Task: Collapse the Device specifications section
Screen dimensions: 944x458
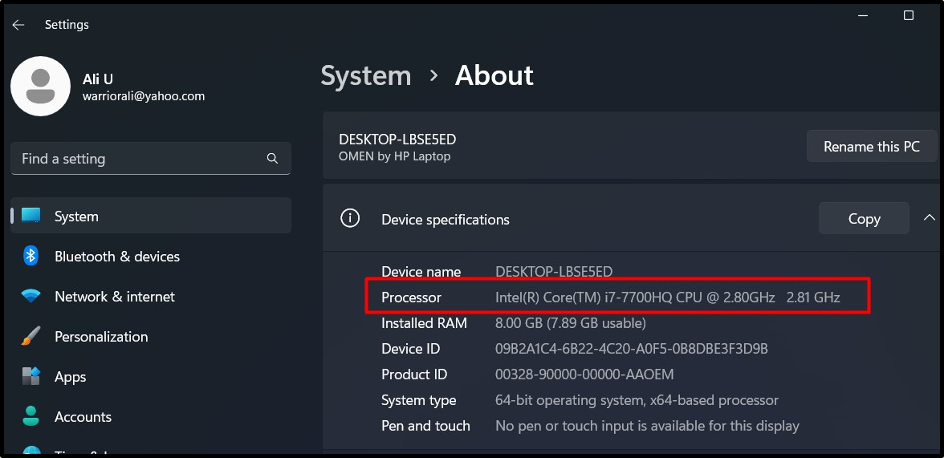Action: (x=929, y=218)
